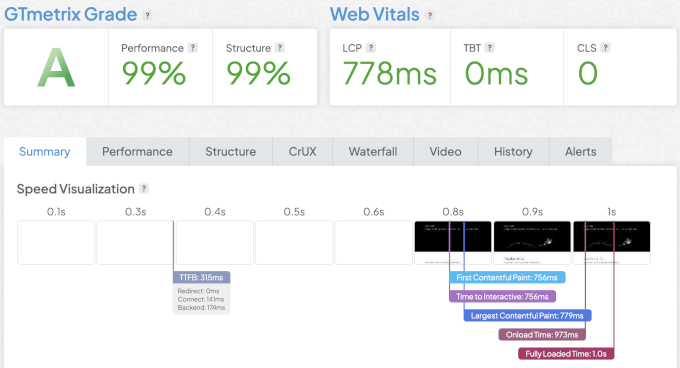This screenshot has width=680, height=368.
Task: Select the 1s filmstrip frame
Action: coord(611,242)
